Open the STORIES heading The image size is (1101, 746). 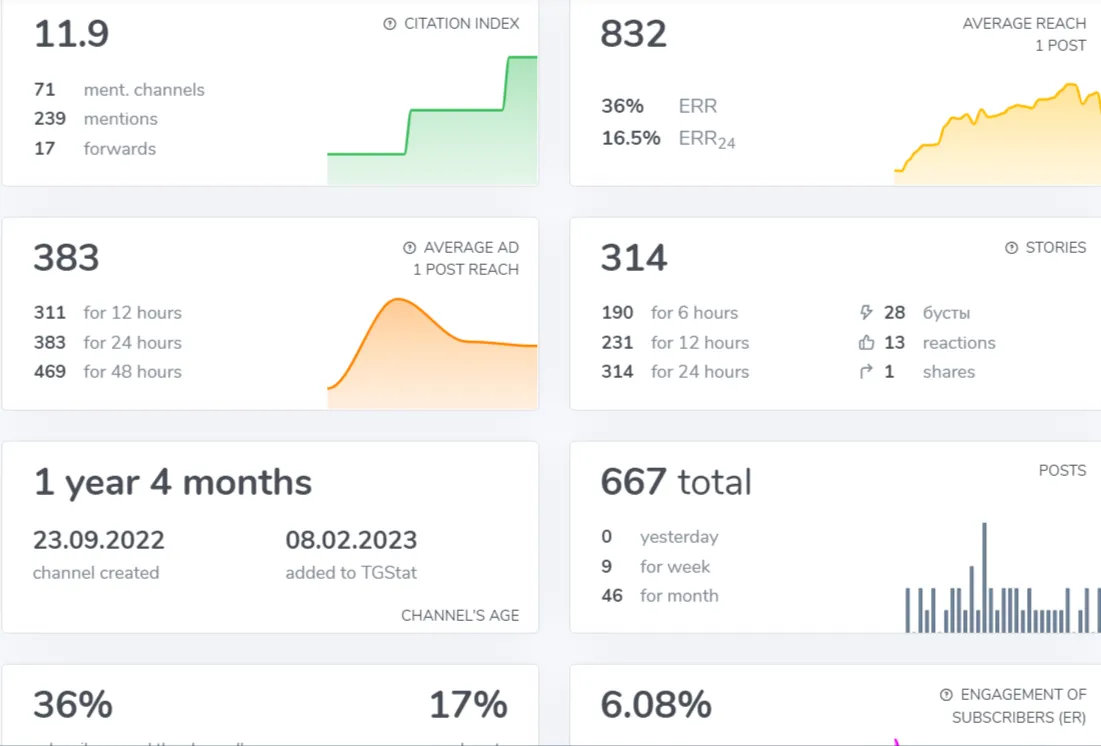tap(1055, 247)
